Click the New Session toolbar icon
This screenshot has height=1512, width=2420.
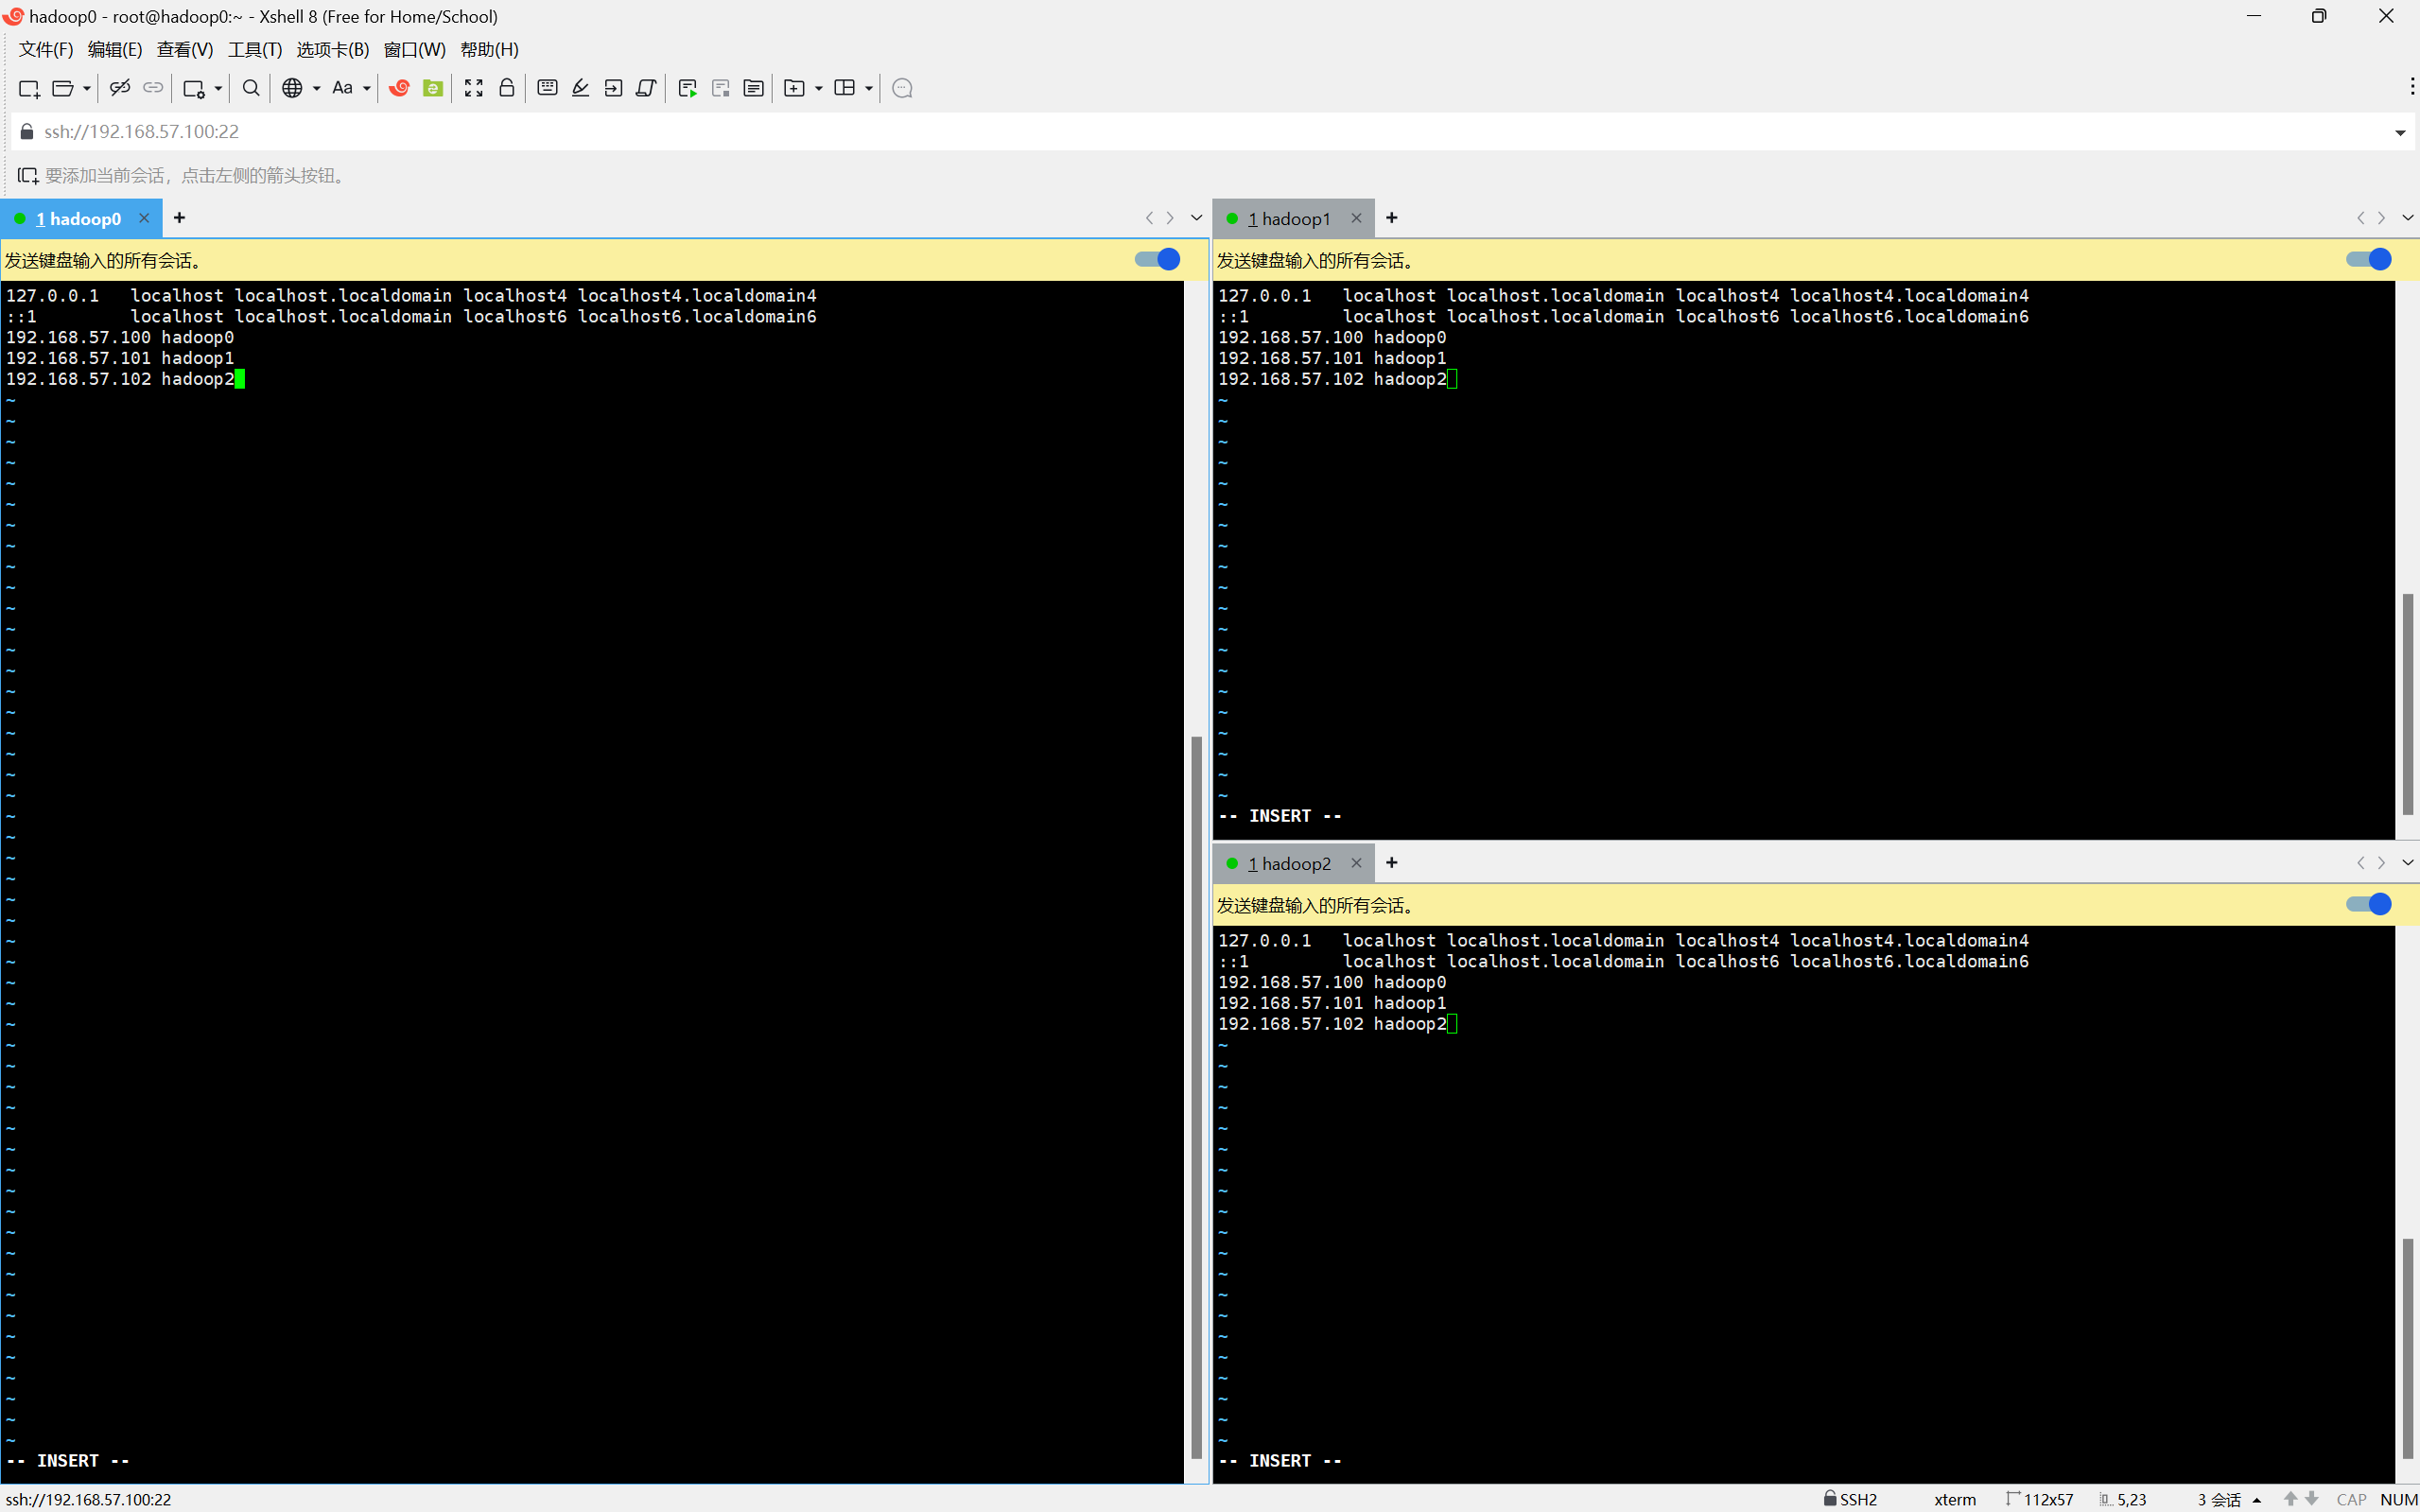tap(28, 89)
